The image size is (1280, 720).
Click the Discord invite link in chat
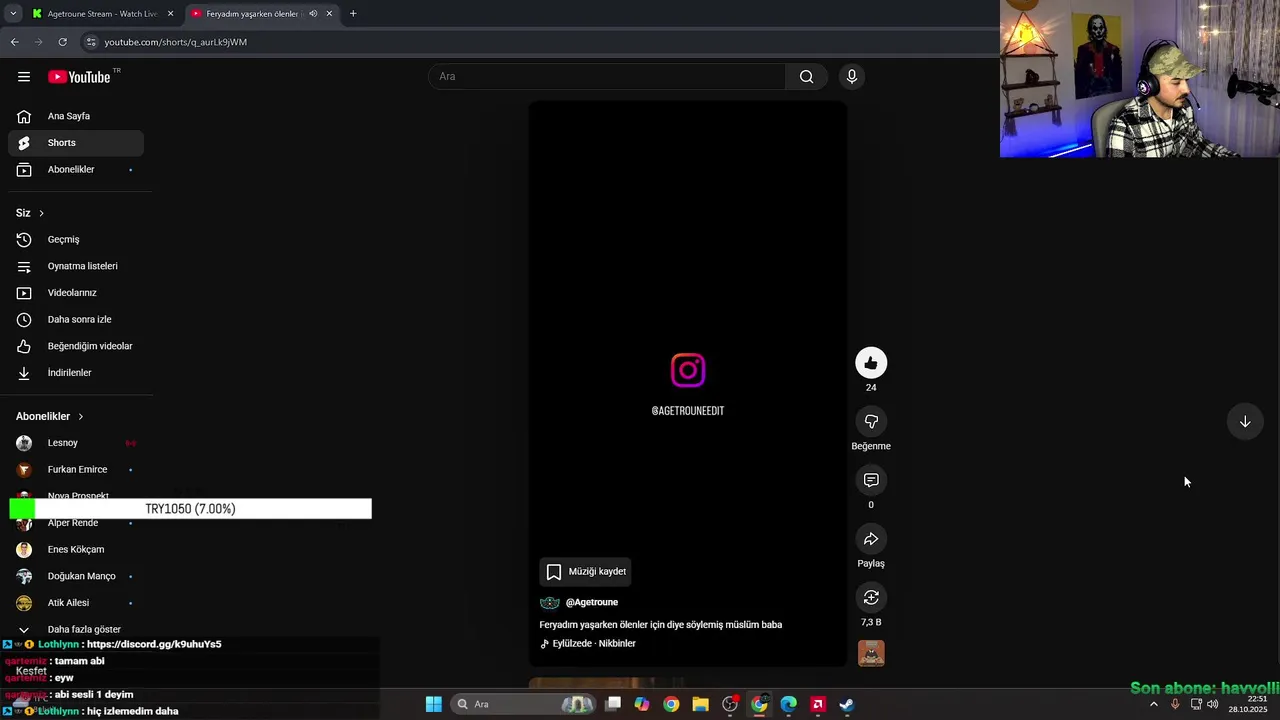click(154, 644)
